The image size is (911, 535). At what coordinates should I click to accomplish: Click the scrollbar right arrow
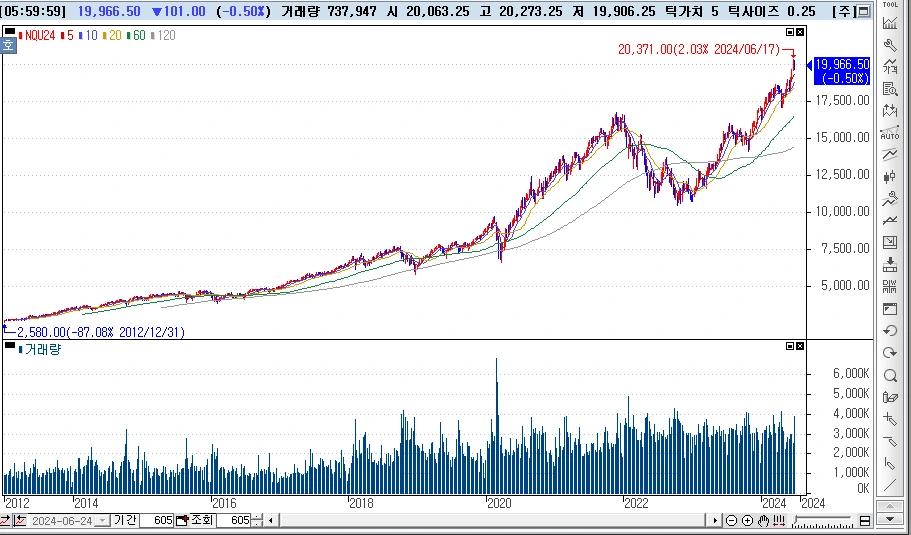point(715,520)
